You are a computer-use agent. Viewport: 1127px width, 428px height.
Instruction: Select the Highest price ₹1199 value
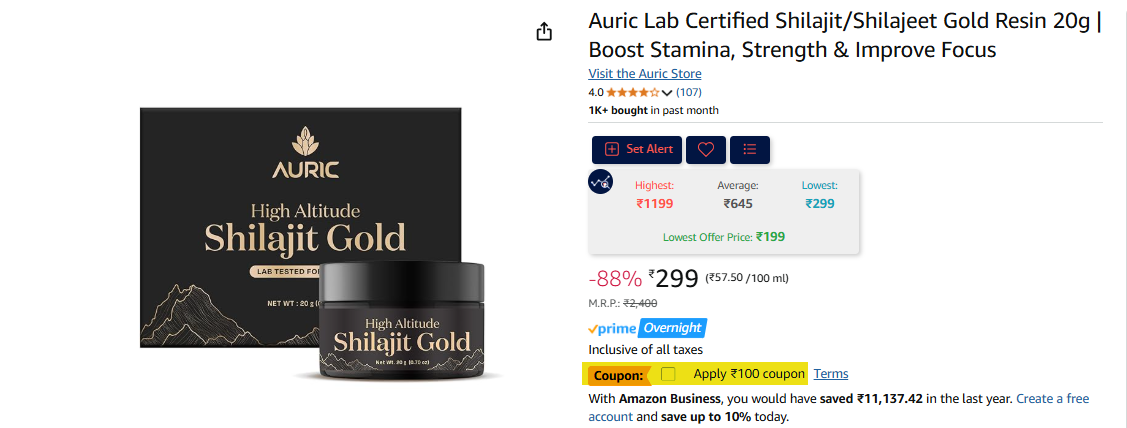pos(655,204)
